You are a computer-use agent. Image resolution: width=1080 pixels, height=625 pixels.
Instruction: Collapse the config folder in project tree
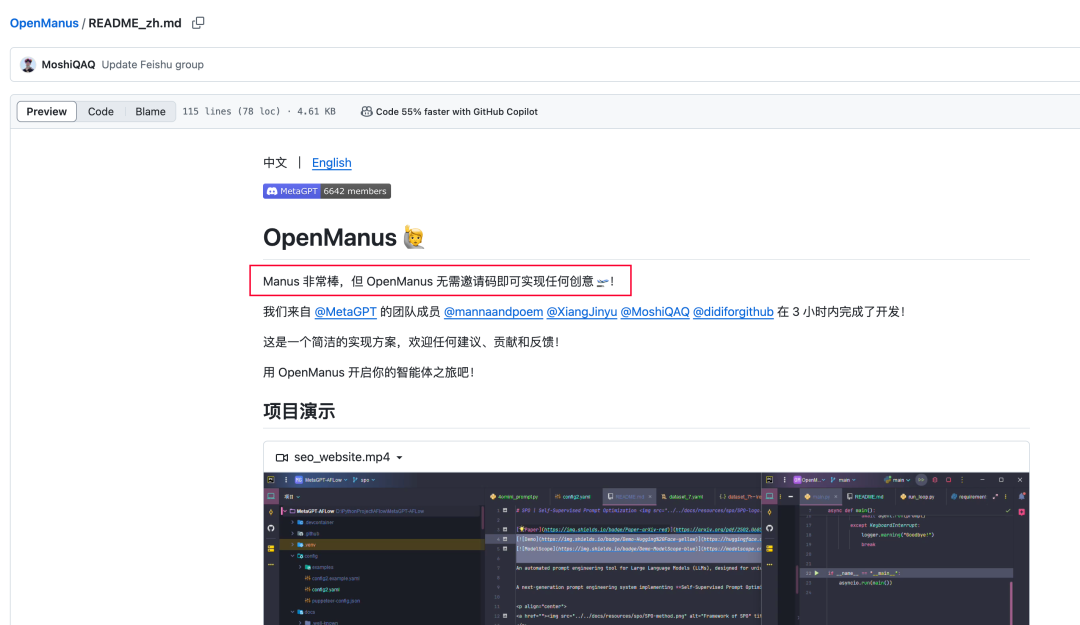292,556
